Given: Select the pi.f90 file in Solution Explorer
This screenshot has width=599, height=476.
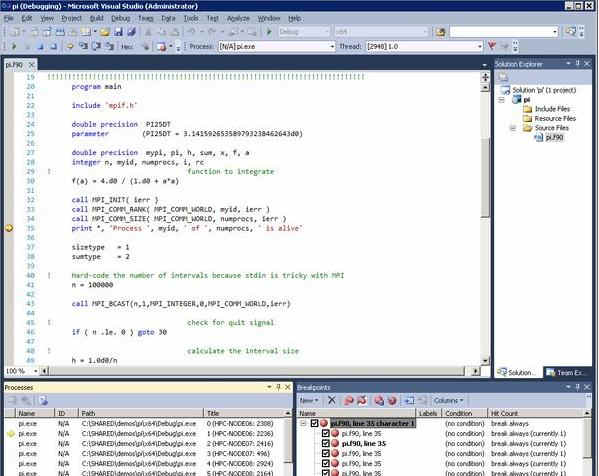Looking at the screenshot, I should [x=554, y=138].
